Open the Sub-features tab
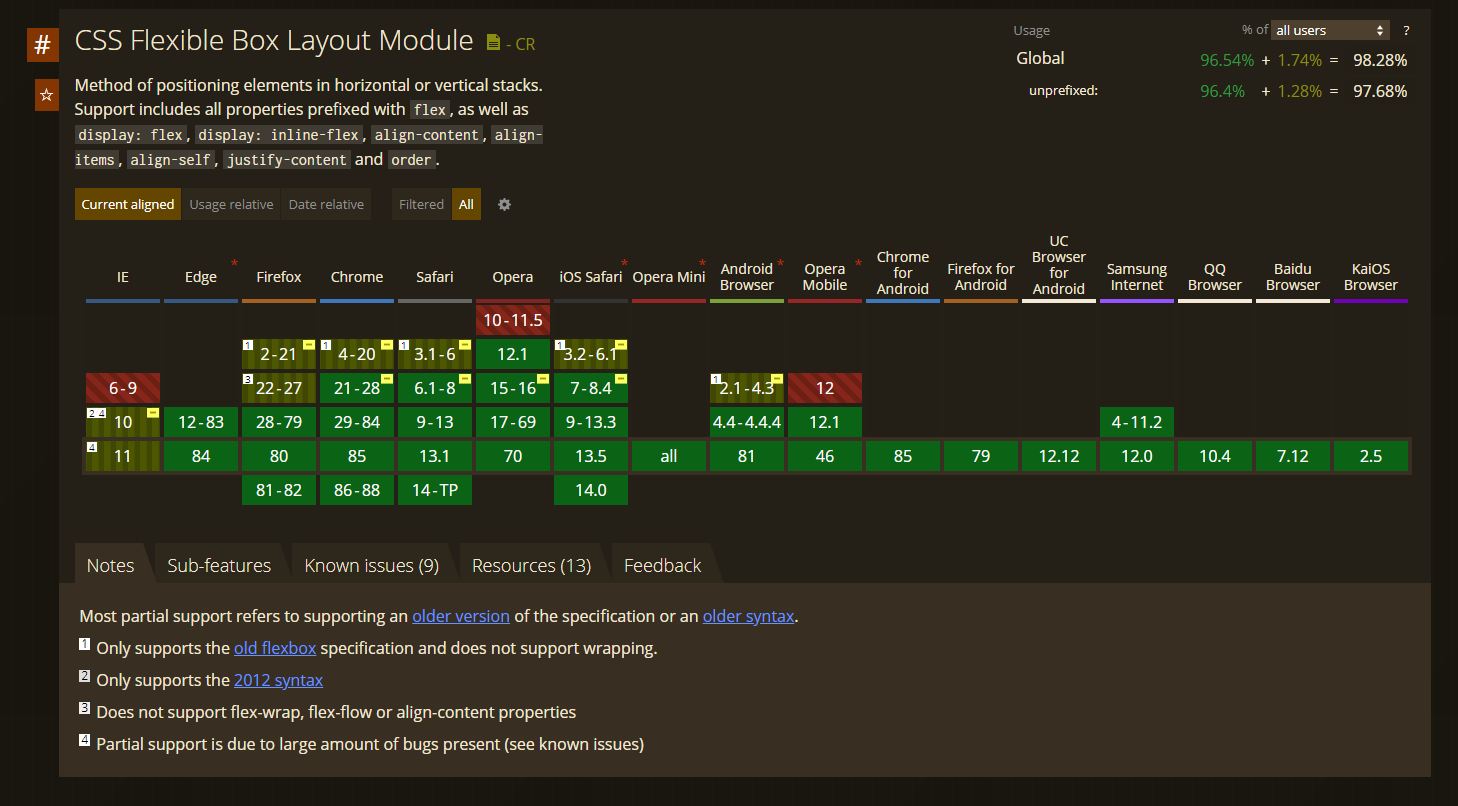Image resolution: width=1458 pixels, height=806 pixels. [x=219, y=565]
